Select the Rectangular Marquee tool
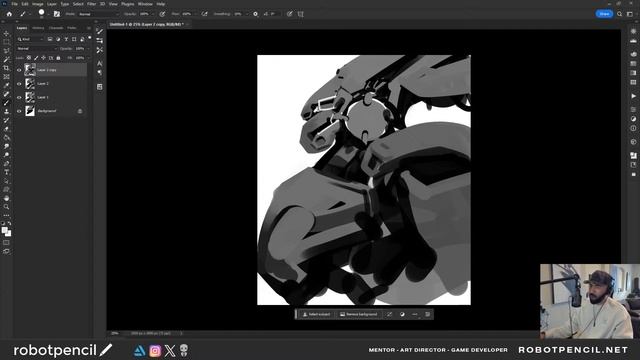Screen dimensions: 640x360 (x=6, y=42)
